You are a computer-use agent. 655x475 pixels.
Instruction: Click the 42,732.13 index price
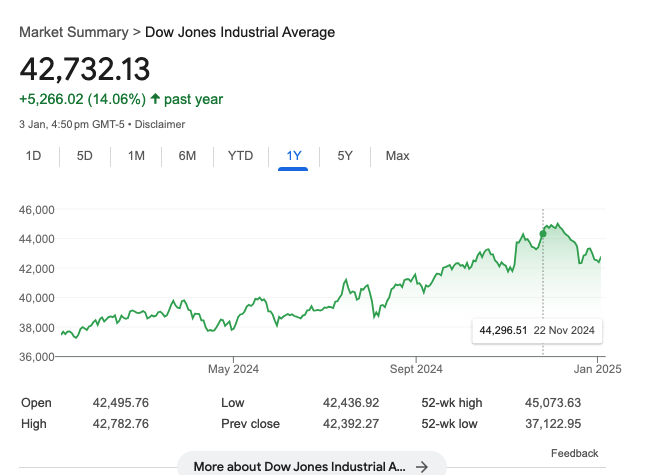click(x=85, y=68)
